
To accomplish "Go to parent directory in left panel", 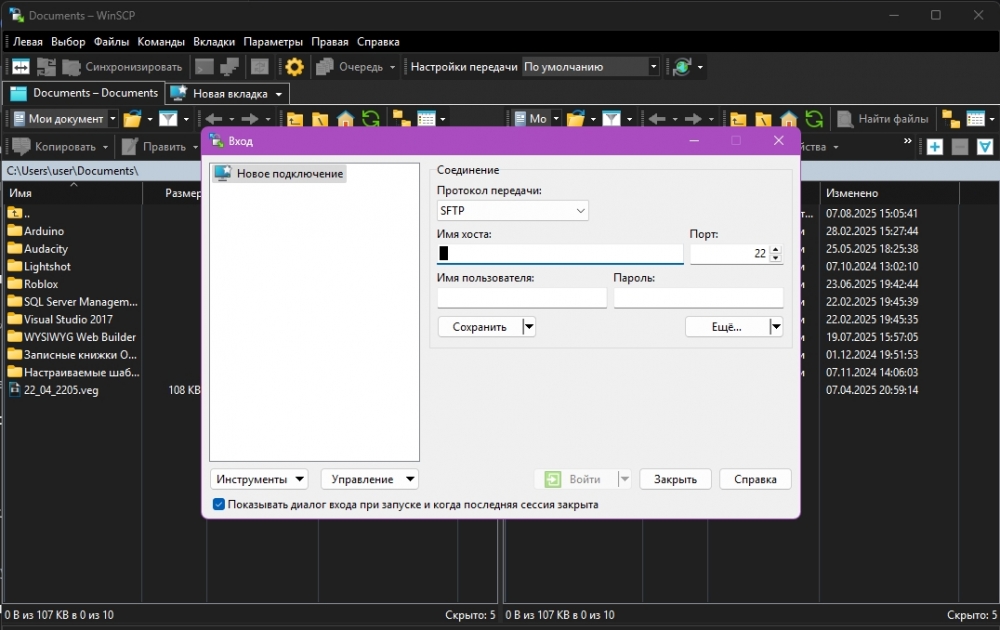I will click(x=294, y=119).
